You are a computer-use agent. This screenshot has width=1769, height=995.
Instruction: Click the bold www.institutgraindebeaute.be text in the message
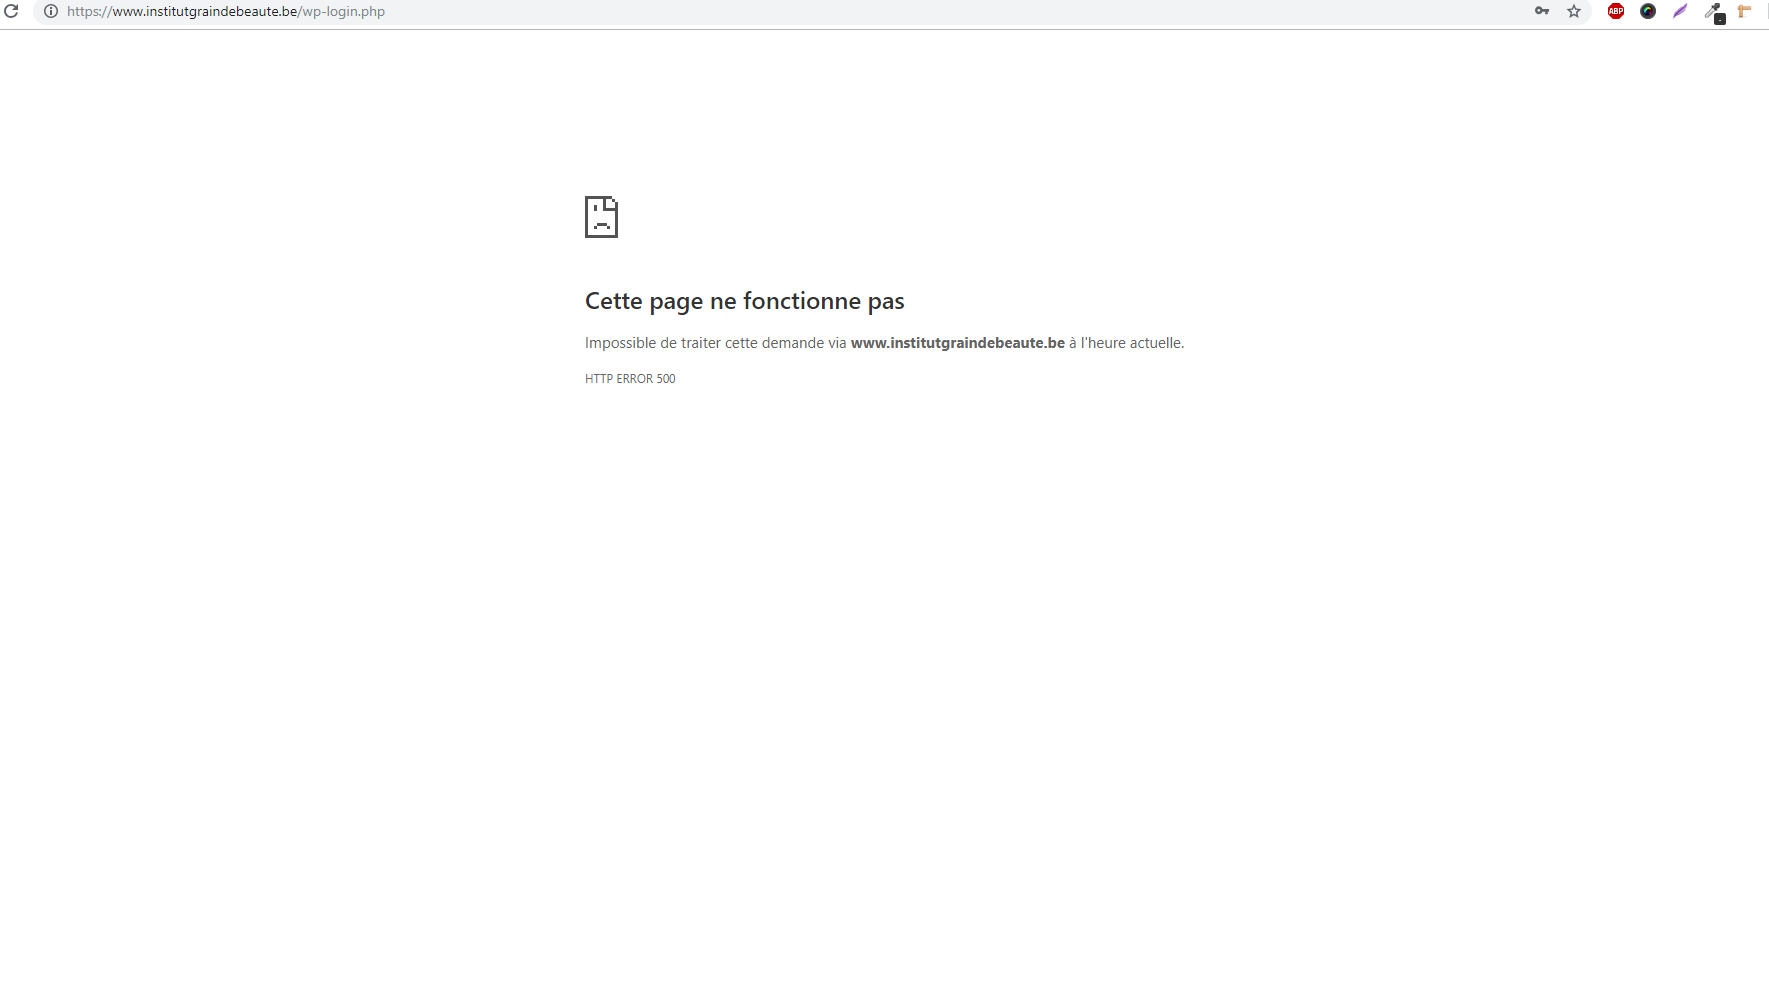point(957,343)
